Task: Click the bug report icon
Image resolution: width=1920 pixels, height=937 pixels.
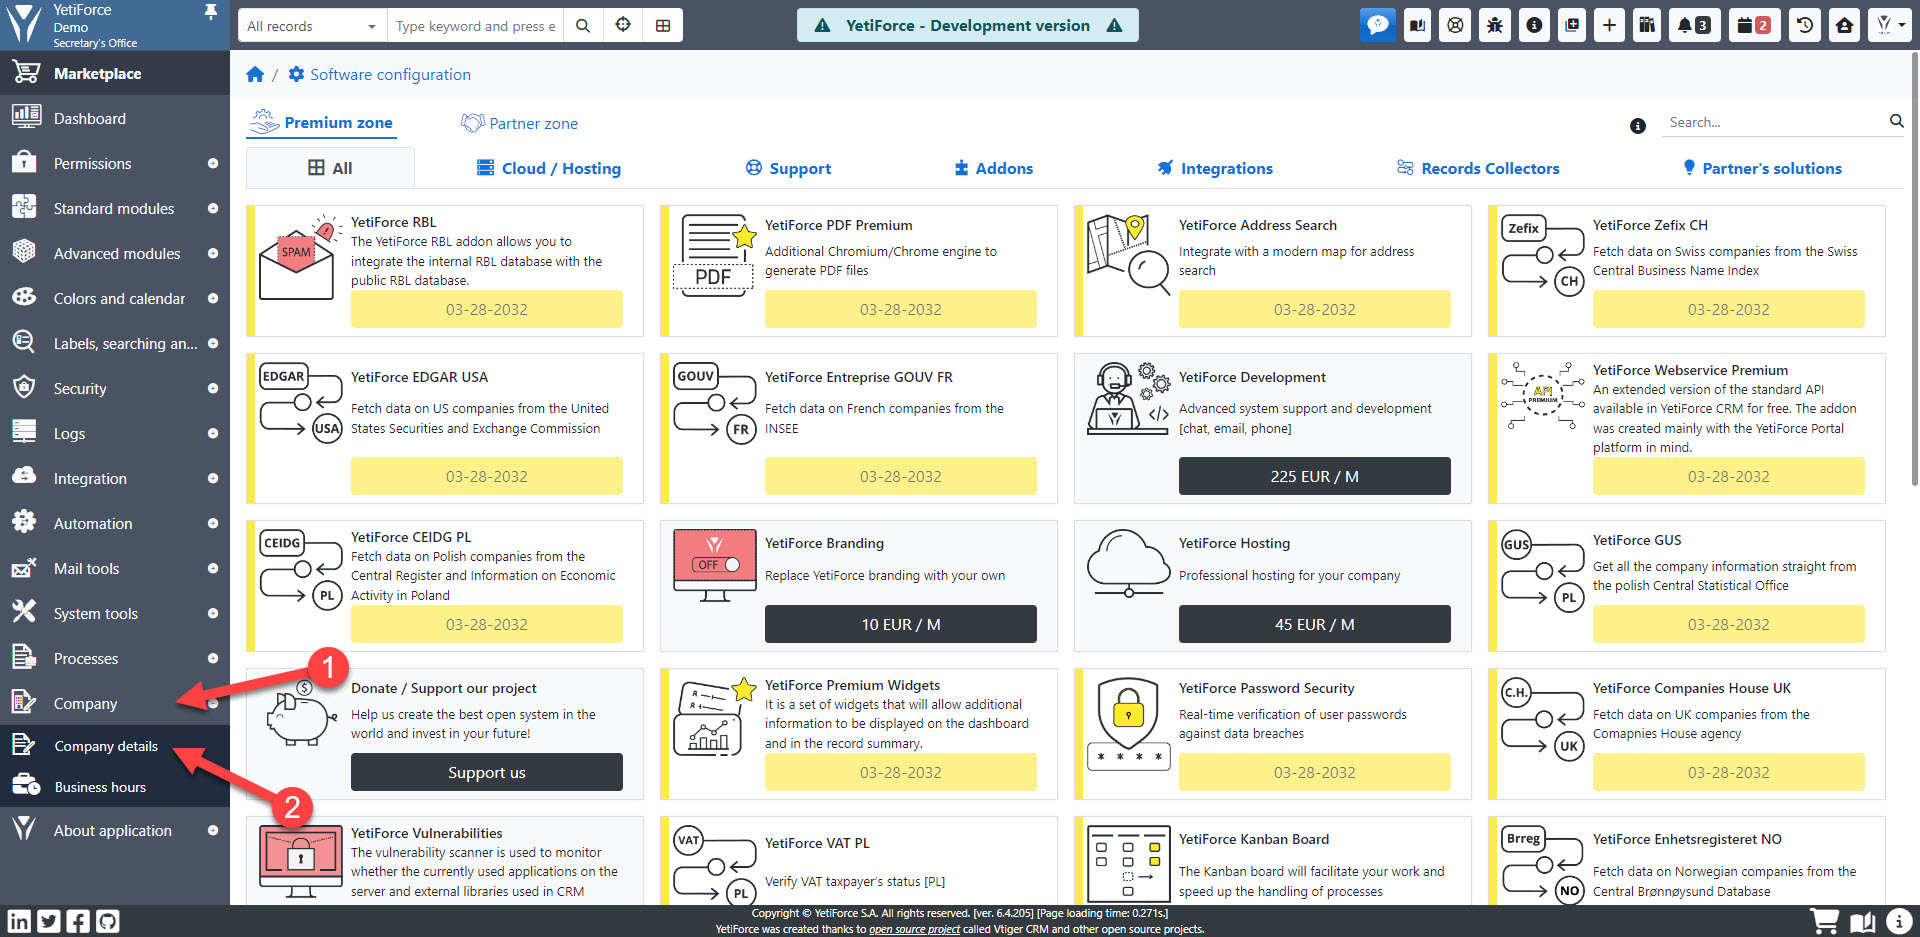Action: [1495, 25]
